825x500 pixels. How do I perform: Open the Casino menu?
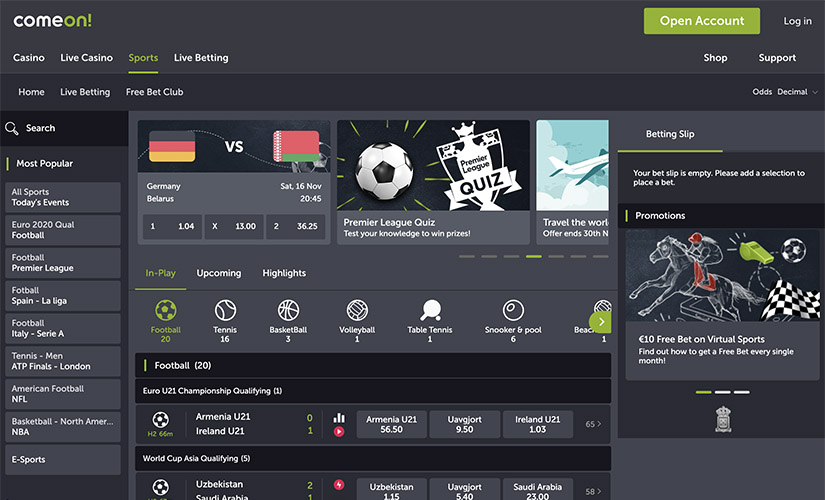pyautogui.click(x=28, y=57)
